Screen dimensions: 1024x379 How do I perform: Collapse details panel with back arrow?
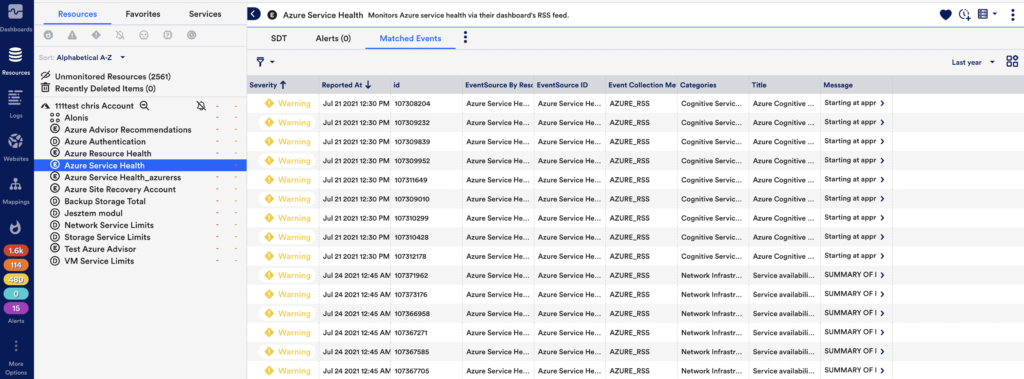coord(254,14)
